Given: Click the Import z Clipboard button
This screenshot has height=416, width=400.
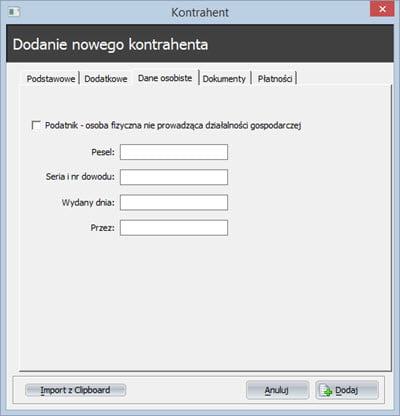Looking at the screenshot, I should [x=75, y=390].
